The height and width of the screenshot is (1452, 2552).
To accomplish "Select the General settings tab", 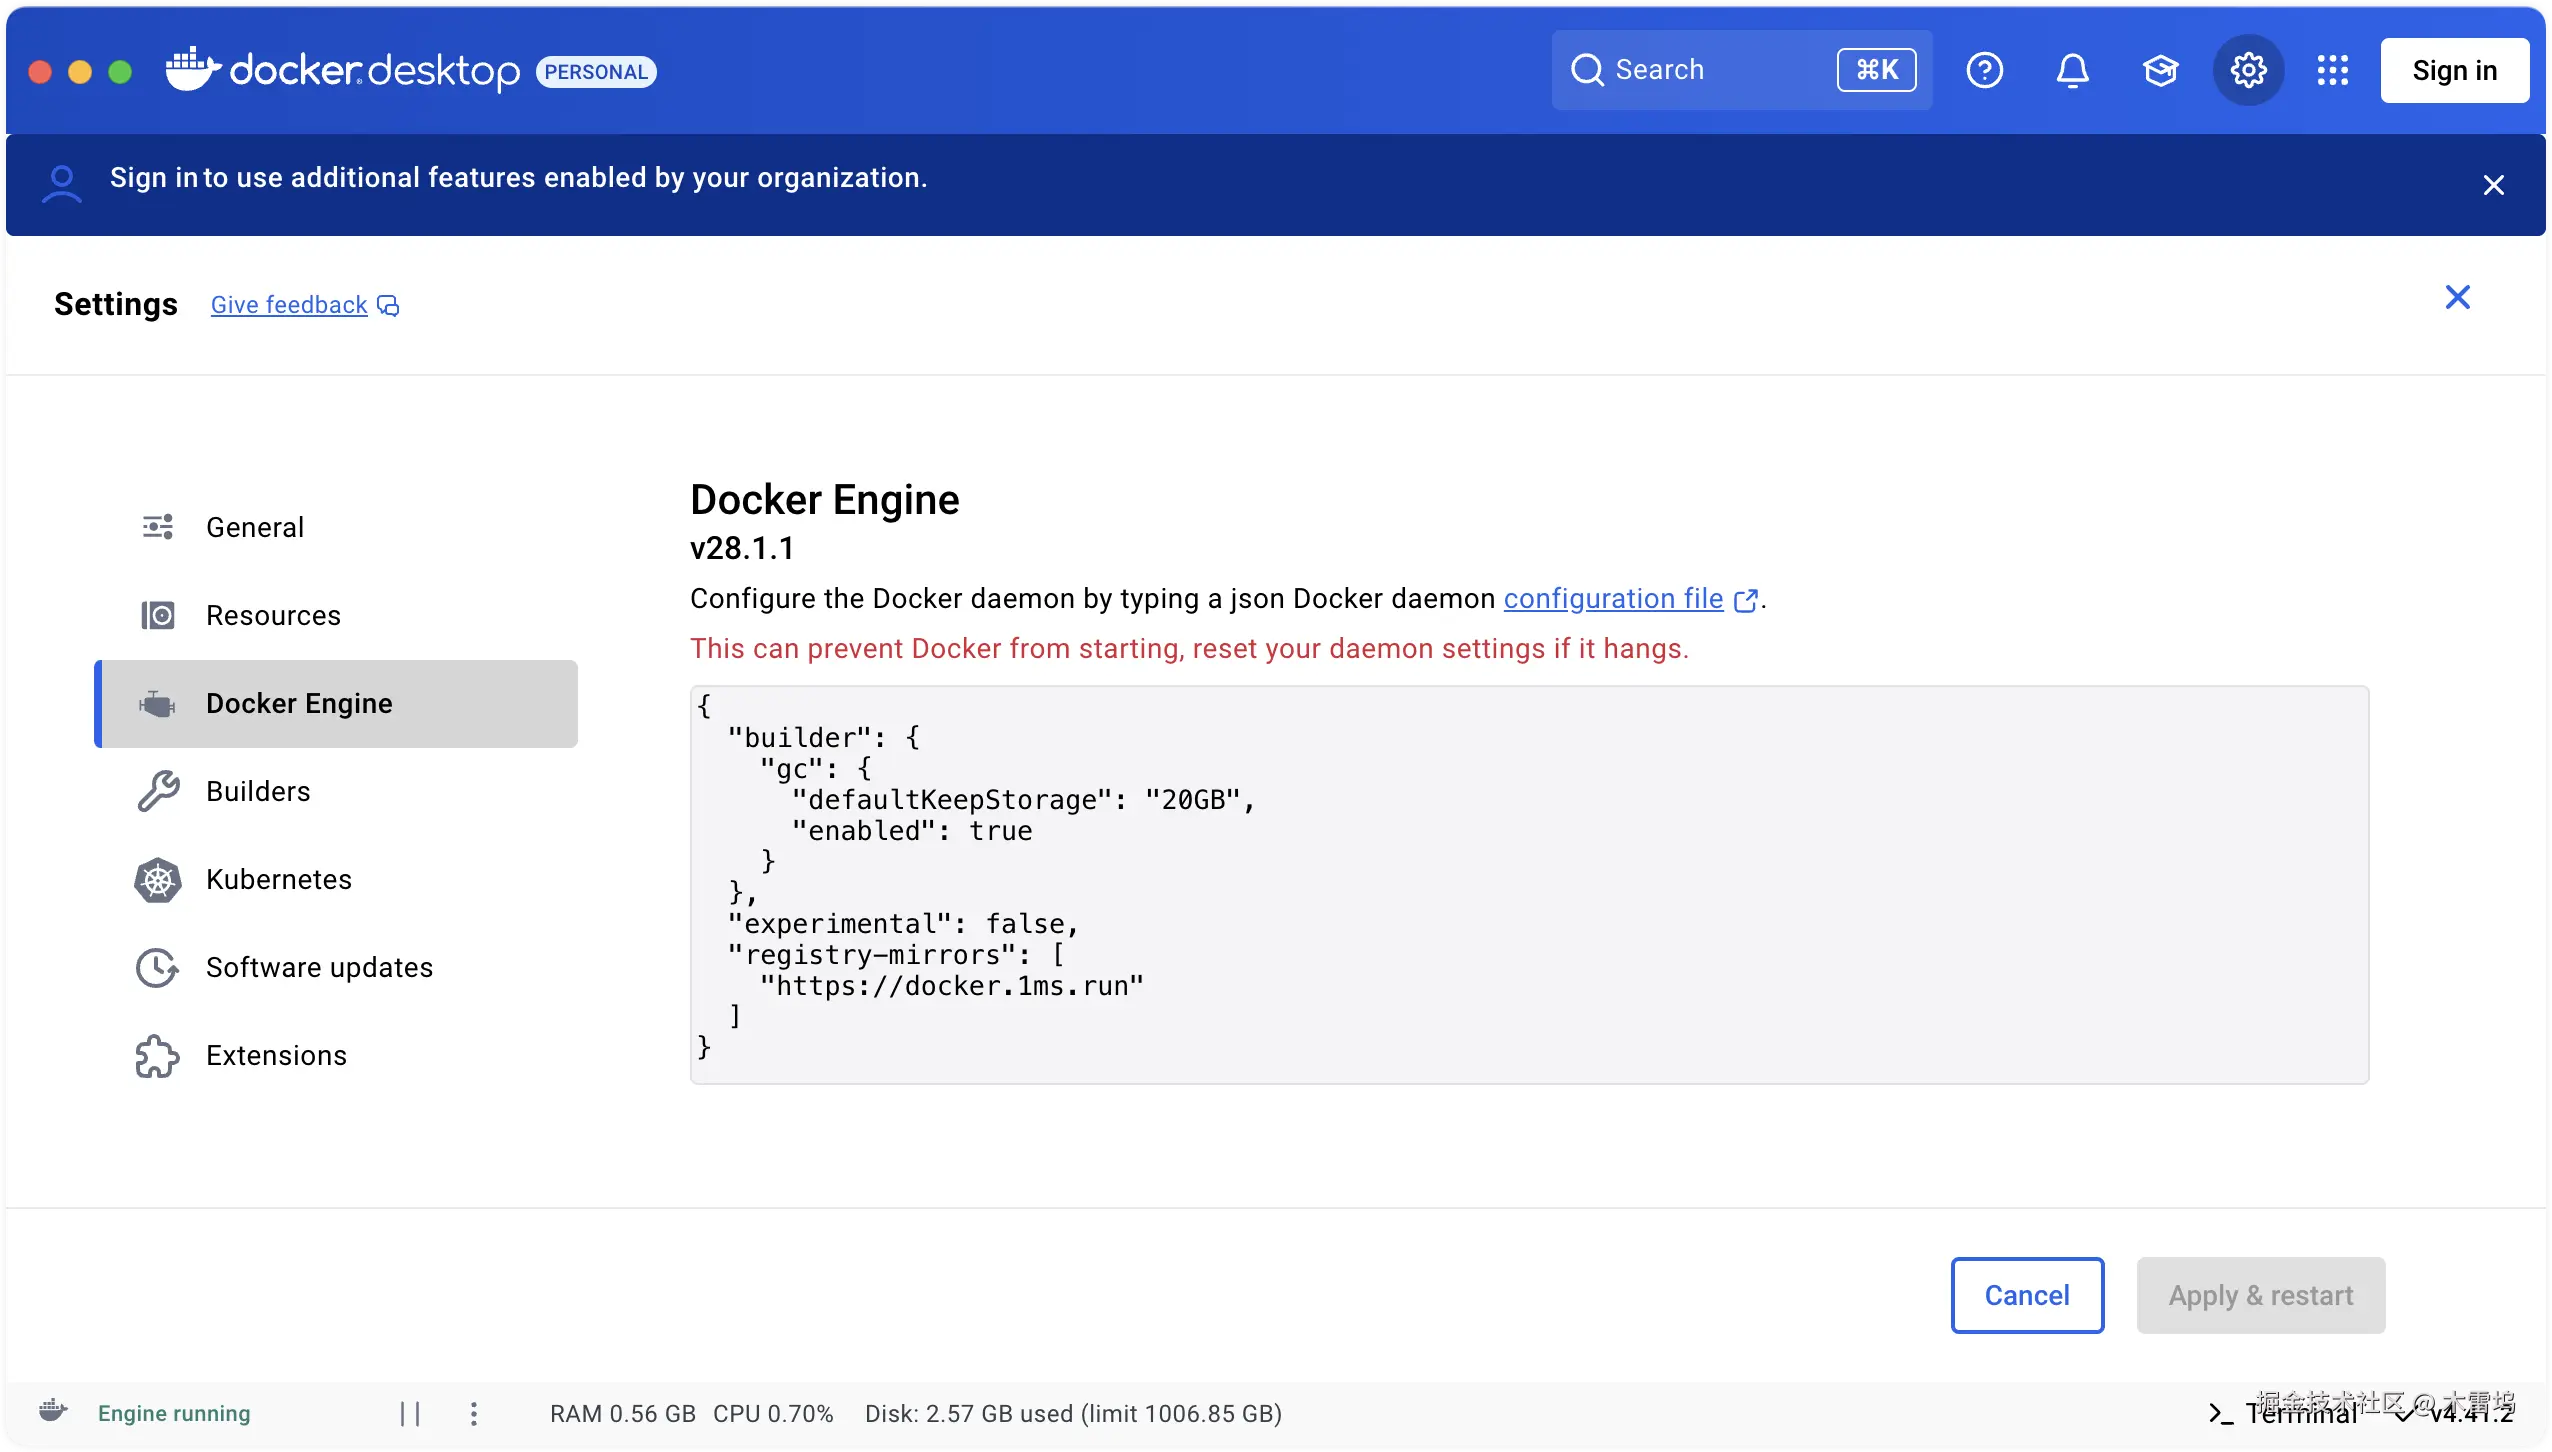I will (254, 527).
